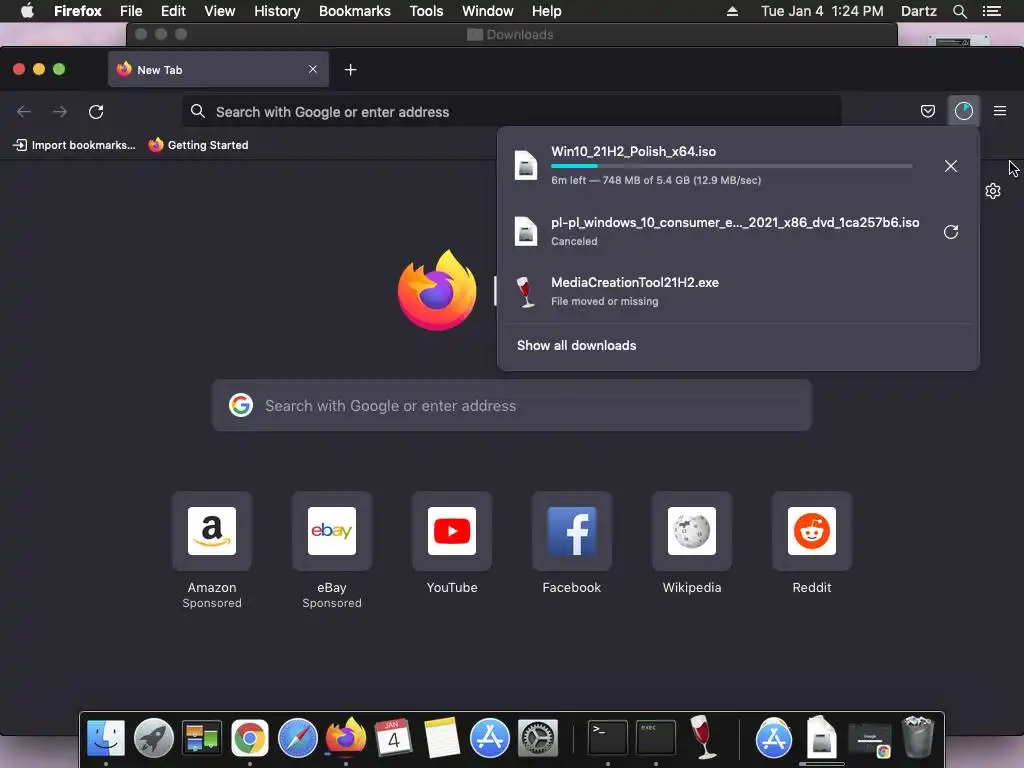This screenshot has height=768, width=1024.
Task: Click the Win10 ISO download progress bar
Action: 731,167
